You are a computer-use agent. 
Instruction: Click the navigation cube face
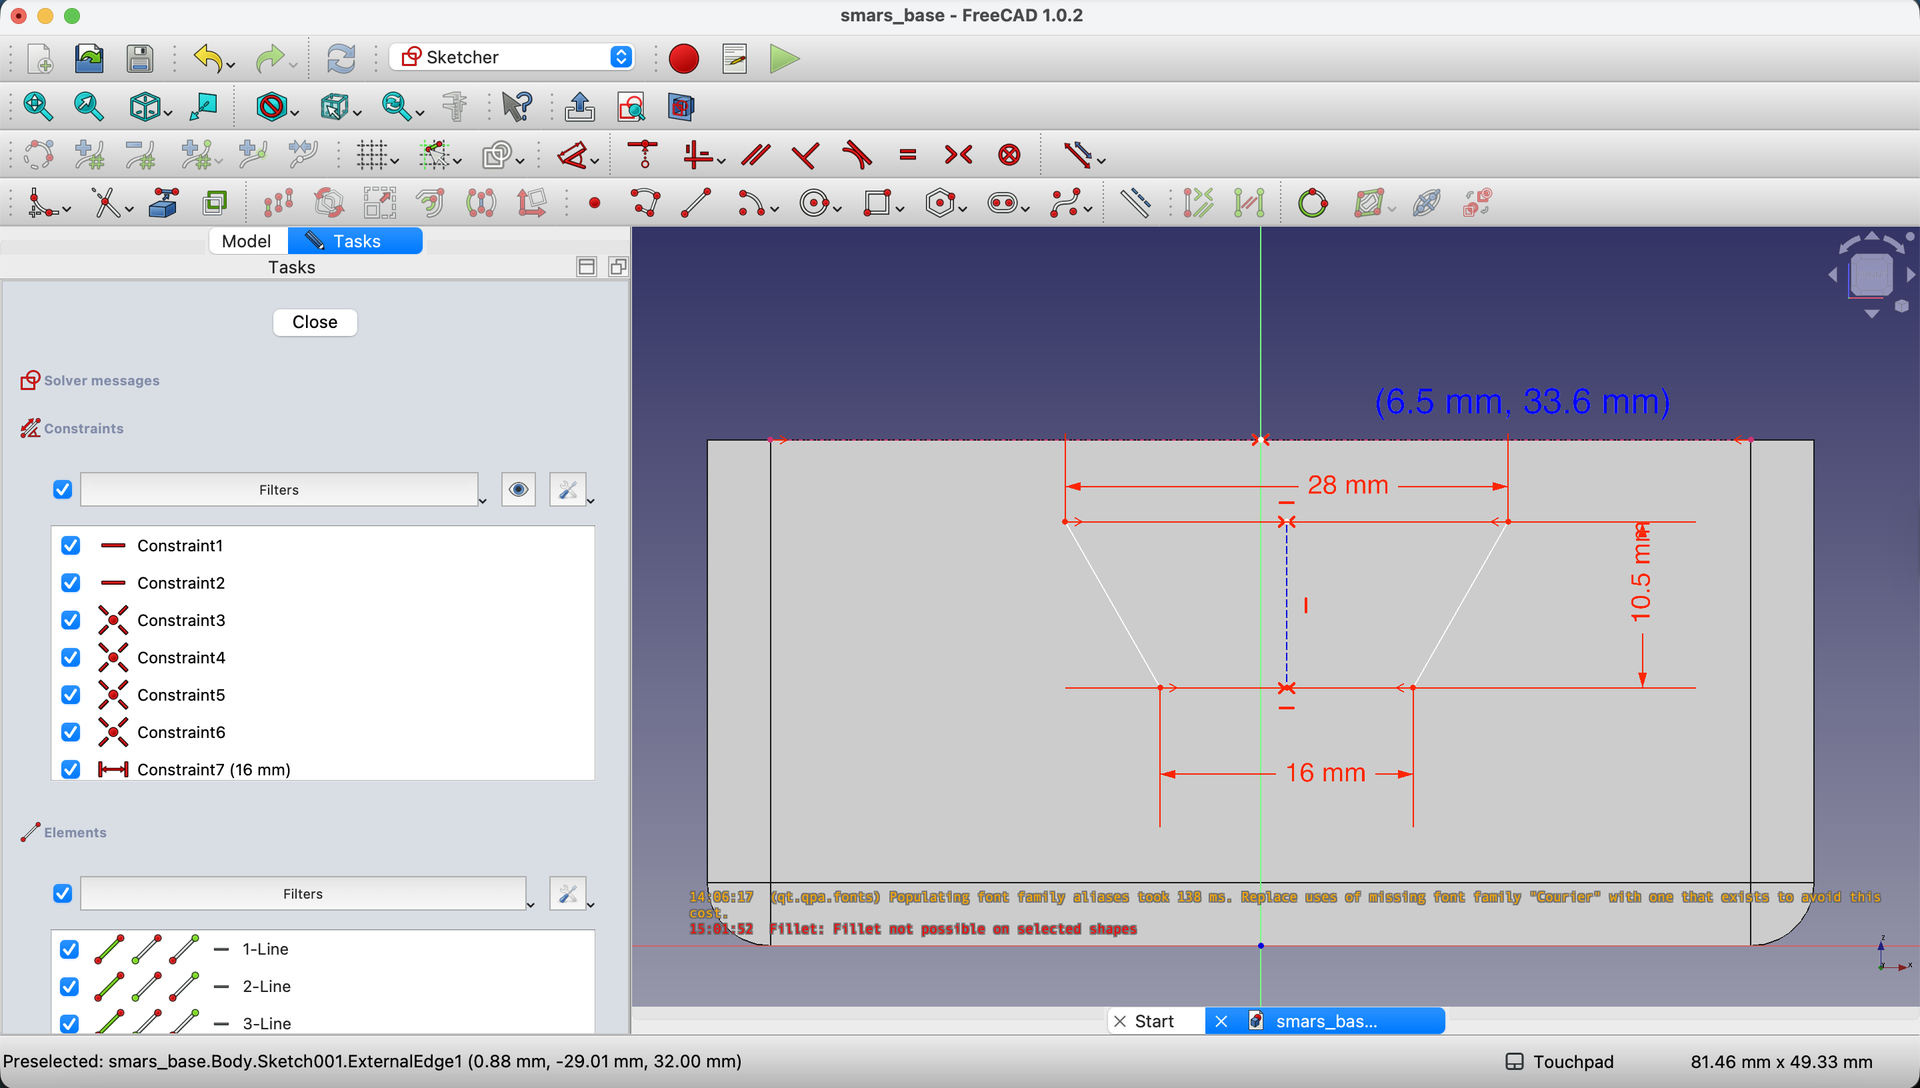click(1871, 275)
